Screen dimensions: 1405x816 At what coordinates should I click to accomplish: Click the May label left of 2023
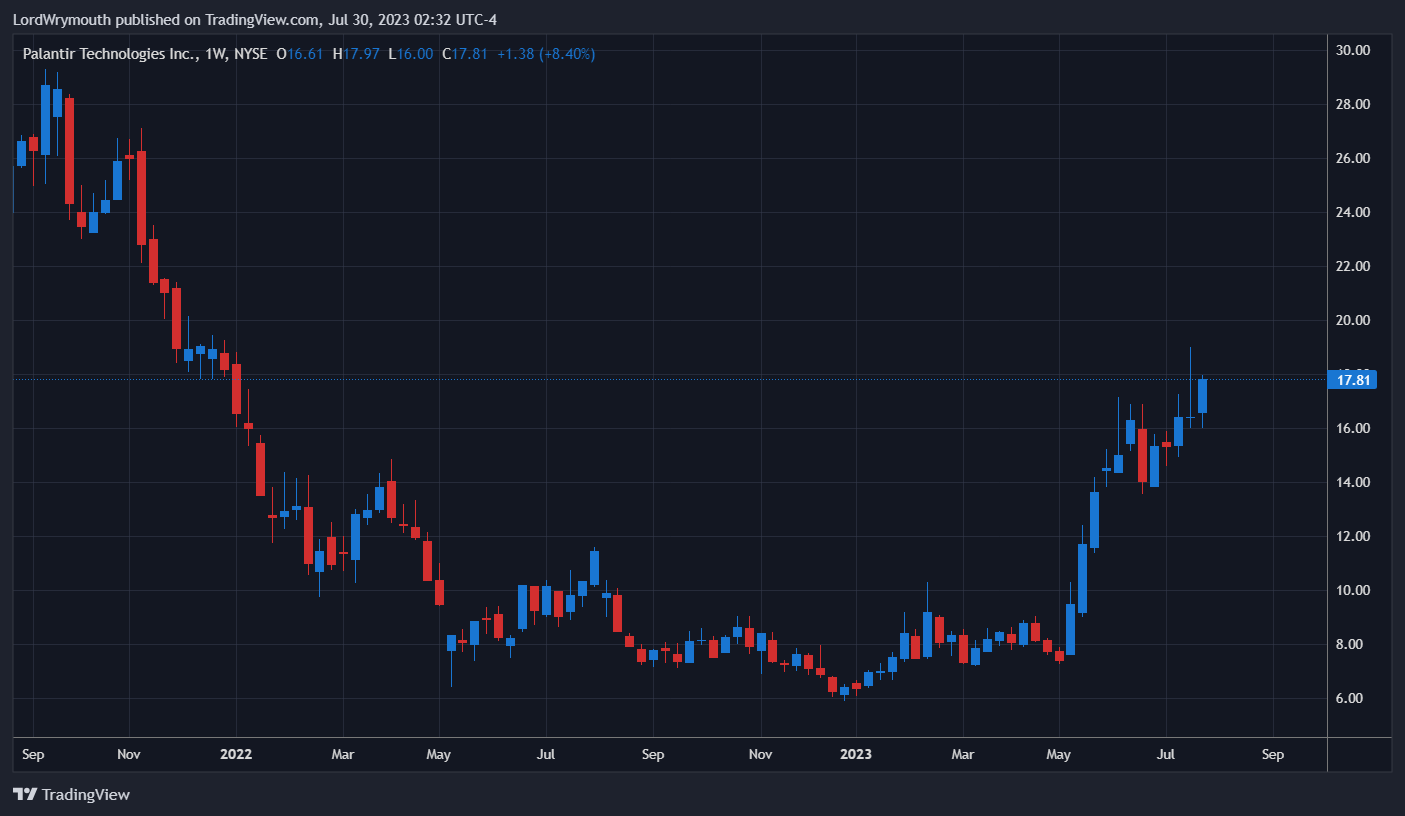438,754
